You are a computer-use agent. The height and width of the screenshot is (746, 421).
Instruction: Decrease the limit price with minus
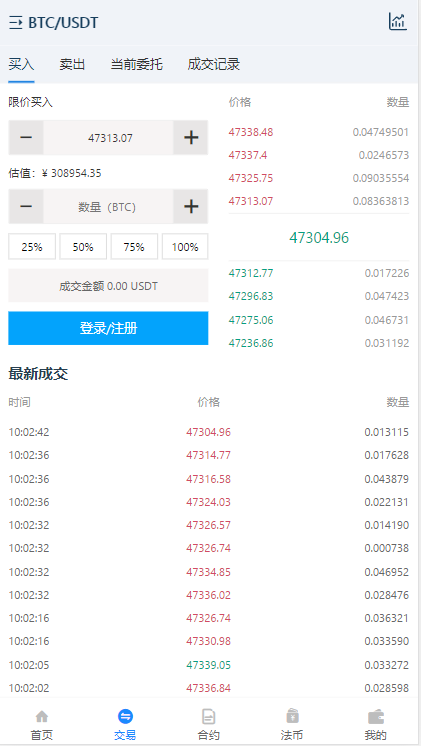coord(26,138)
